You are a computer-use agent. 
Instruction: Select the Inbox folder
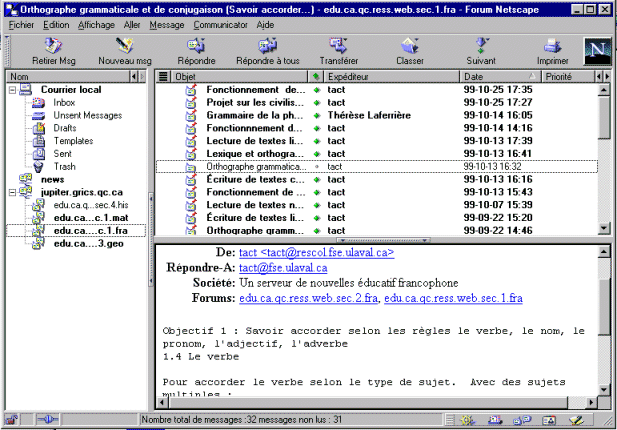64,103
